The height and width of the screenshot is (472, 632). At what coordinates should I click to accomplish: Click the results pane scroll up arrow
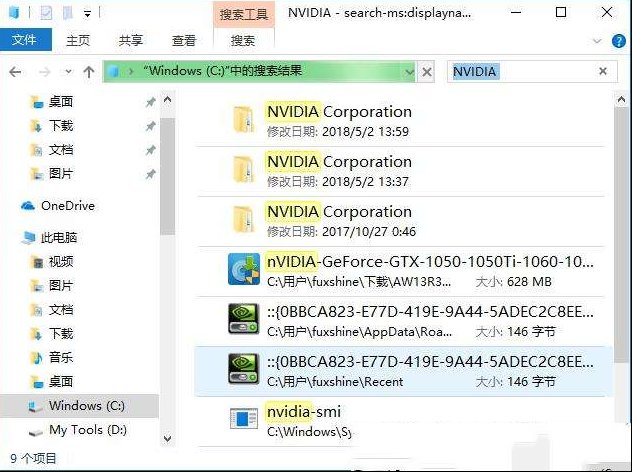pyautogui.click(x=621, y=99)
